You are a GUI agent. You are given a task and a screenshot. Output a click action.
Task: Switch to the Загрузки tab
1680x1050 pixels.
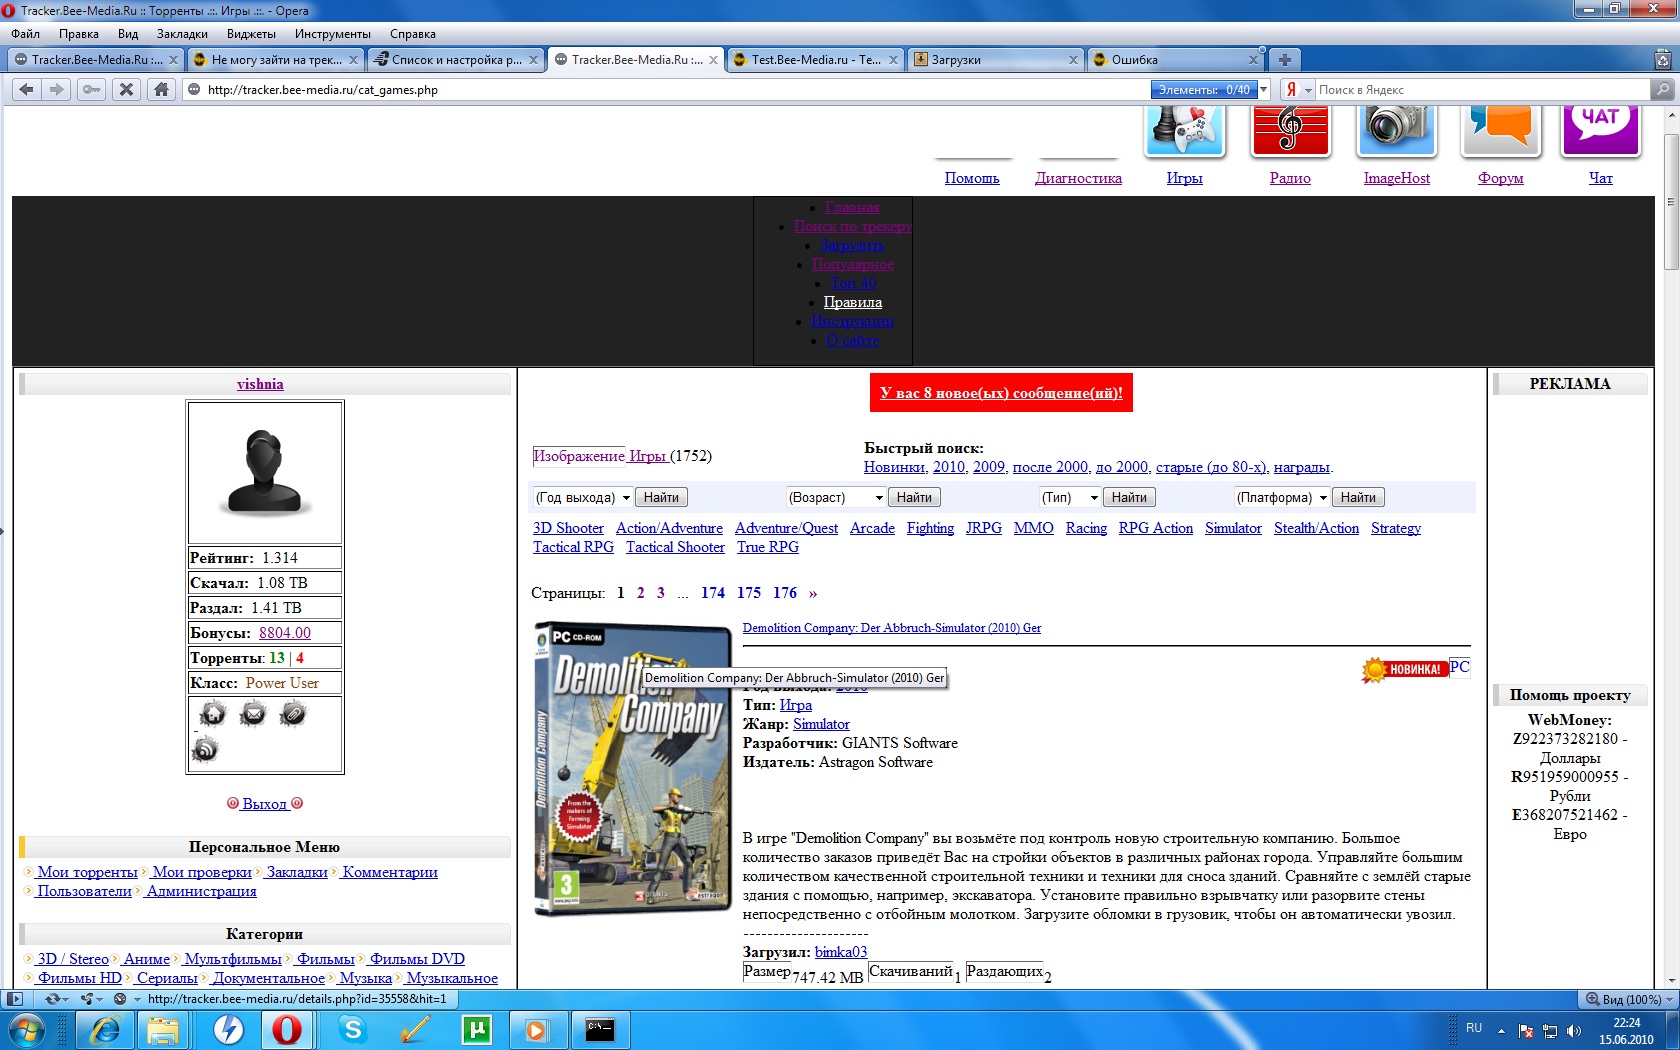click(x=996, y=59)
